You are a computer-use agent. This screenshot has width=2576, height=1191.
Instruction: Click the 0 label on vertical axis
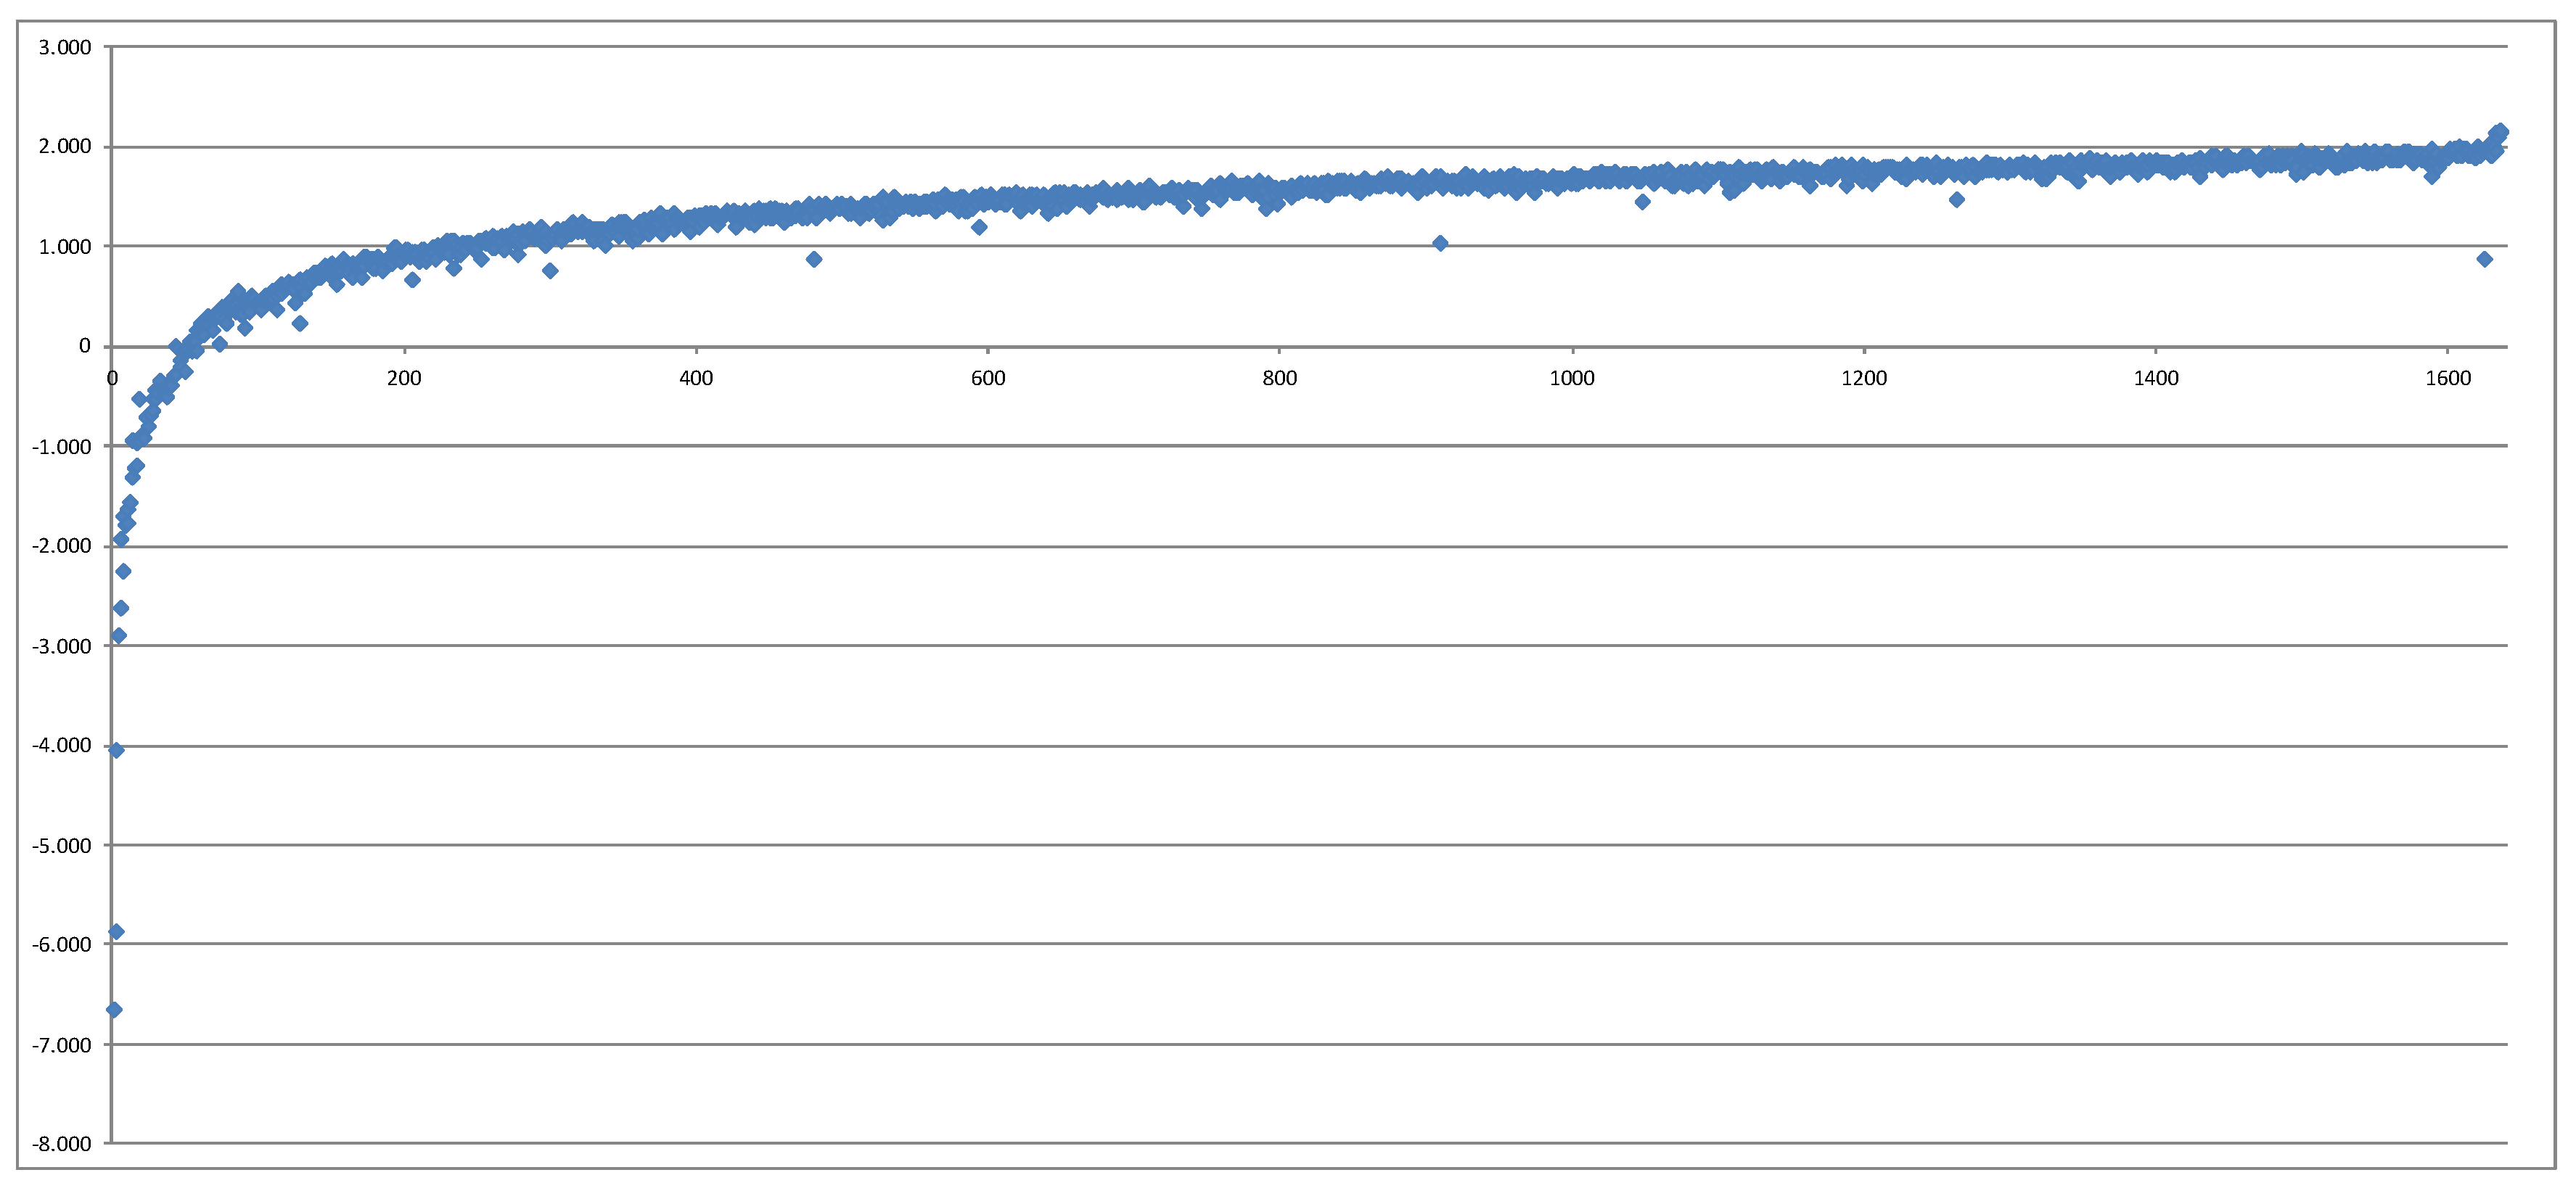pos(84,346)
